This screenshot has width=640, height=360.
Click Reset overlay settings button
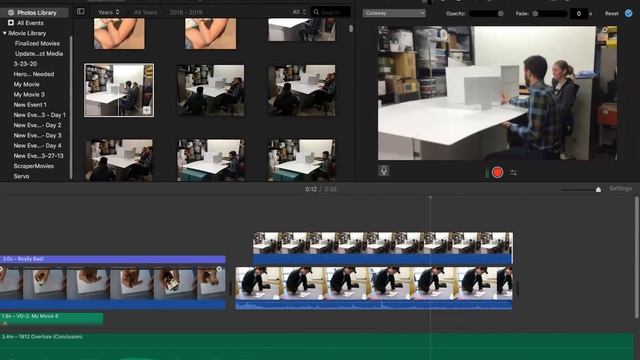coord(611,13)
